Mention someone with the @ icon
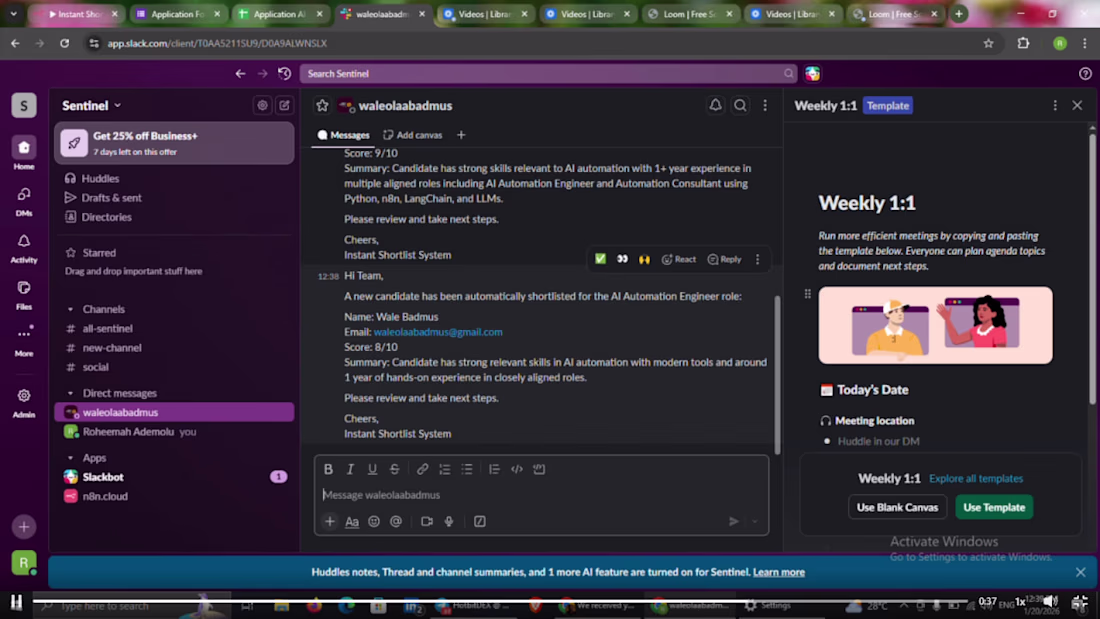 tap(396, 521)
